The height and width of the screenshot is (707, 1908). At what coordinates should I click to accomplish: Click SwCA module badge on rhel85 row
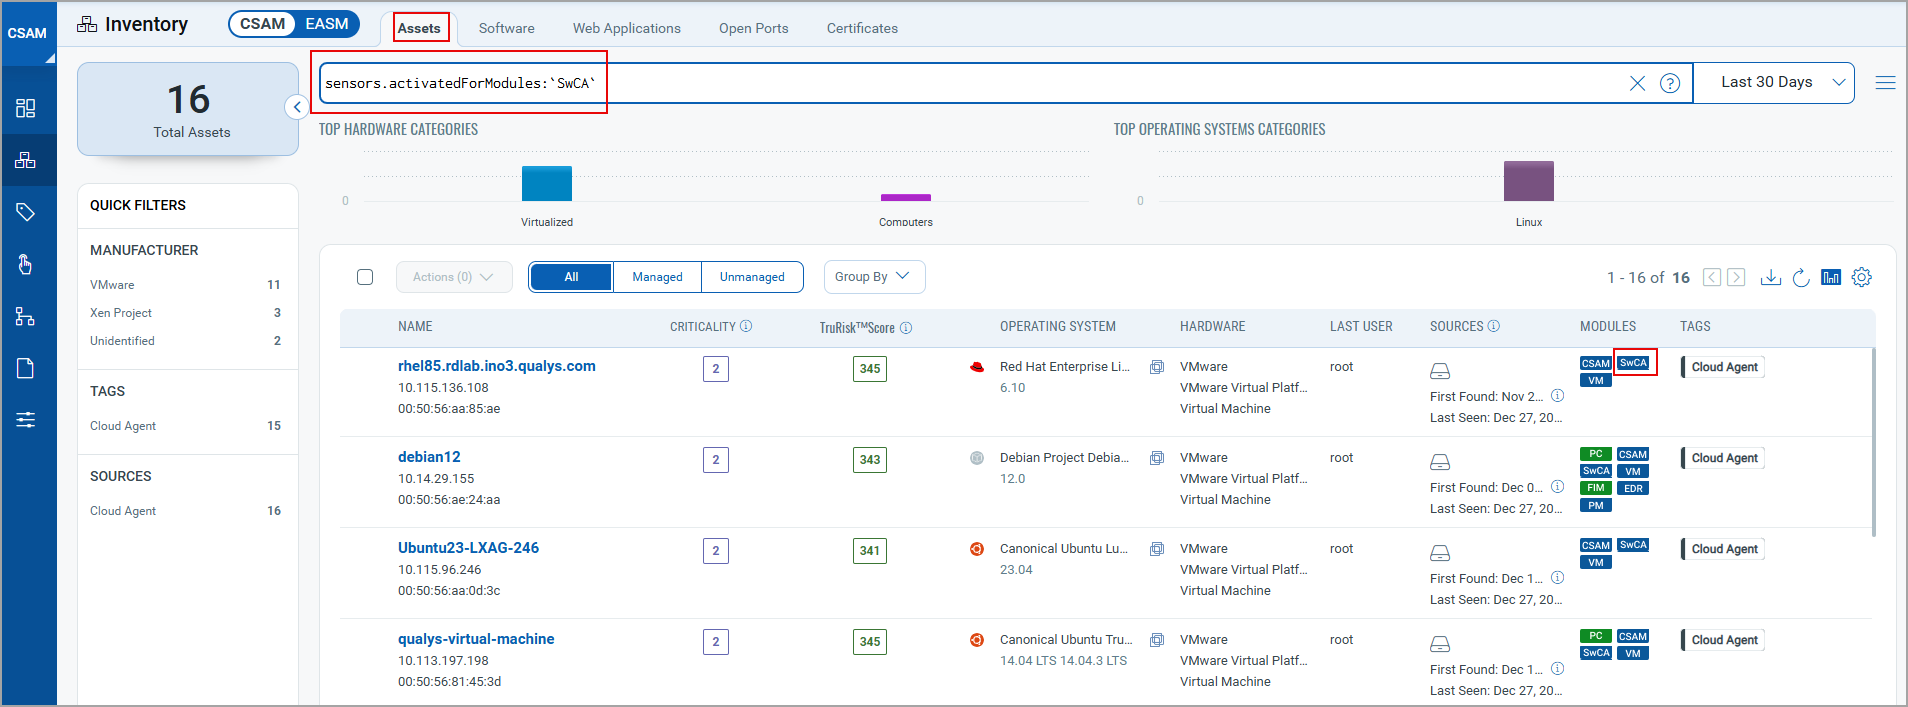(x=1633, y=363)
